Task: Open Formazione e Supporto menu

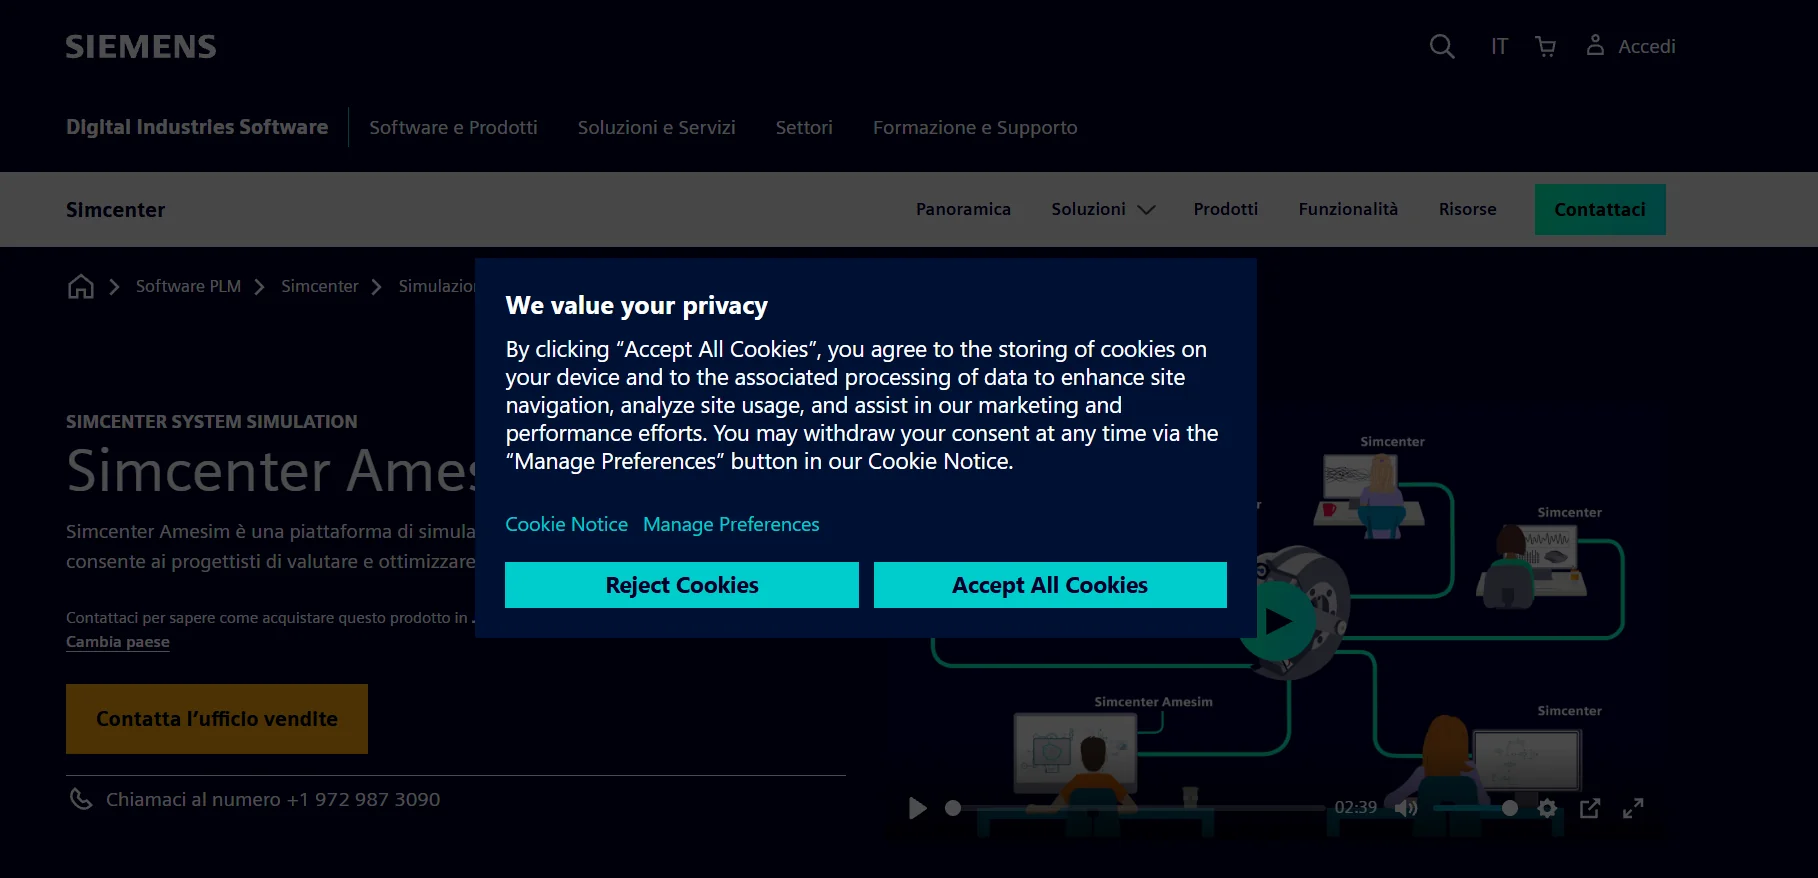Action: pos(974,127)
